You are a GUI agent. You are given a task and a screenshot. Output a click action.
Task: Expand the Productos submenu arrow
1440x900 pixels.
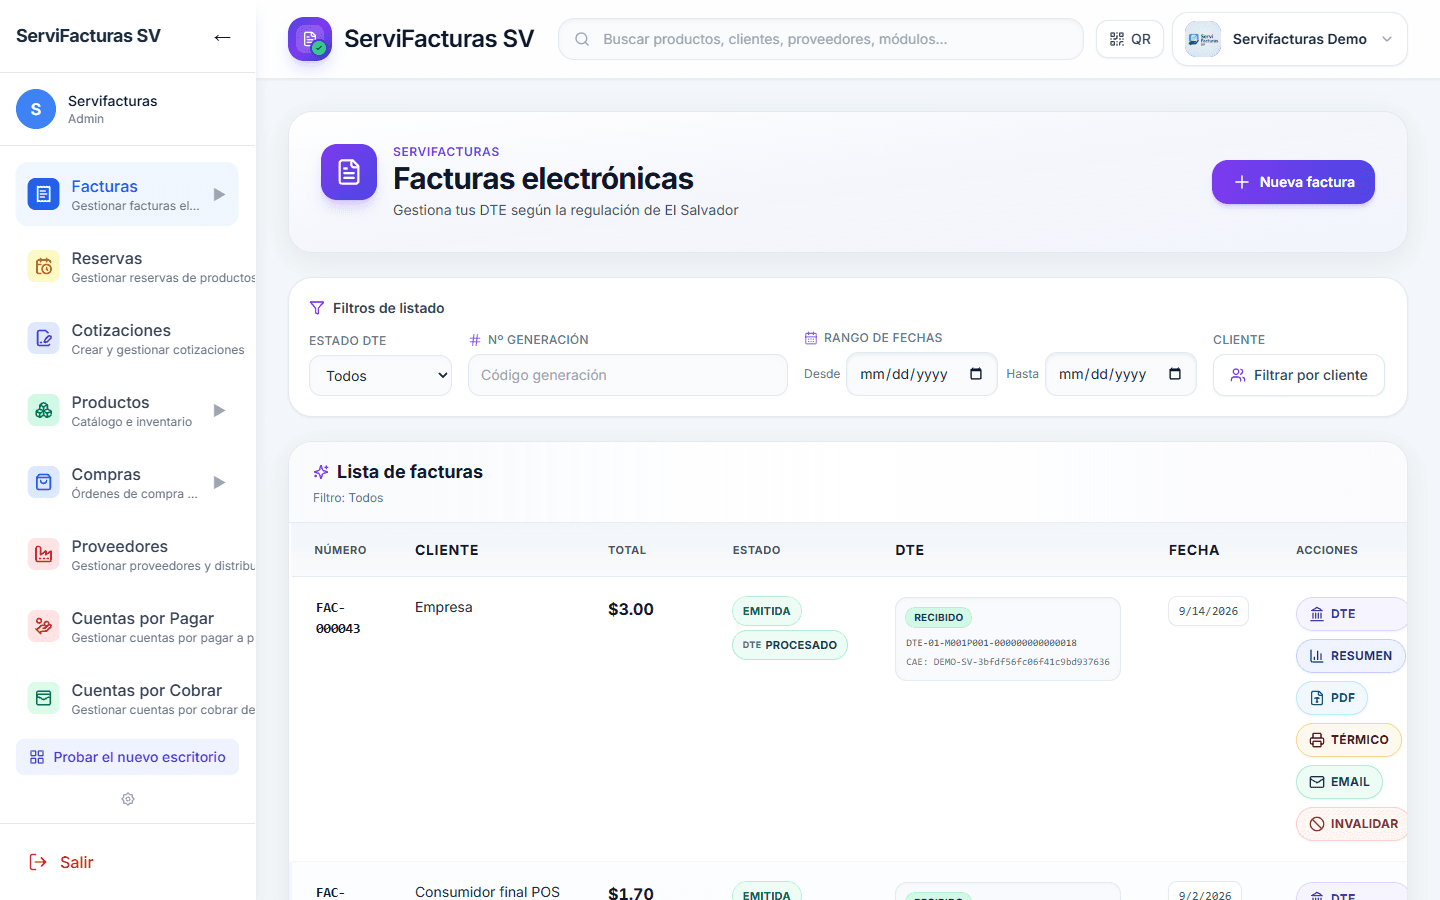[219, 410]
